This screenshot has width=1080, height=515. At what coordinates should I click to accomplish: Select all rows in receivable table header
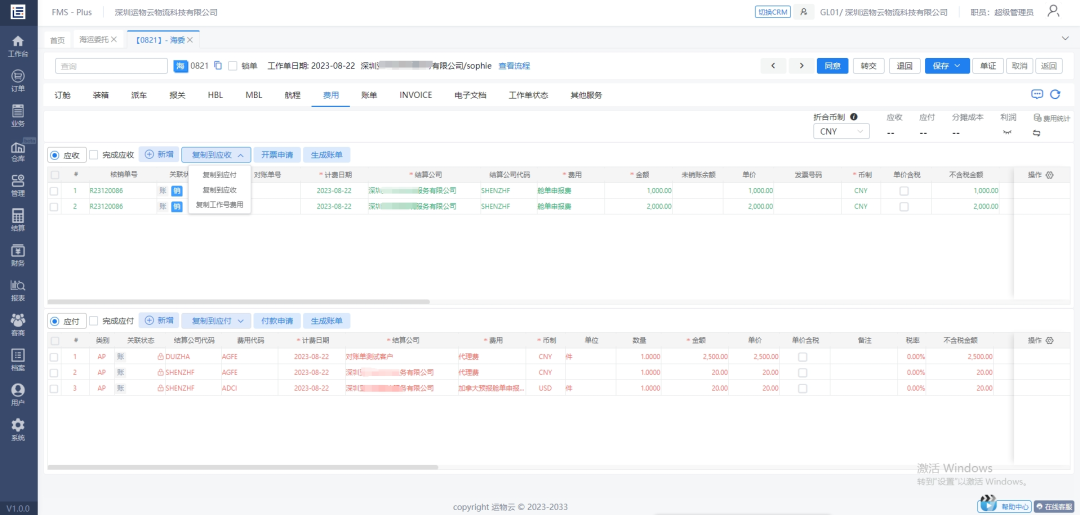54,175
